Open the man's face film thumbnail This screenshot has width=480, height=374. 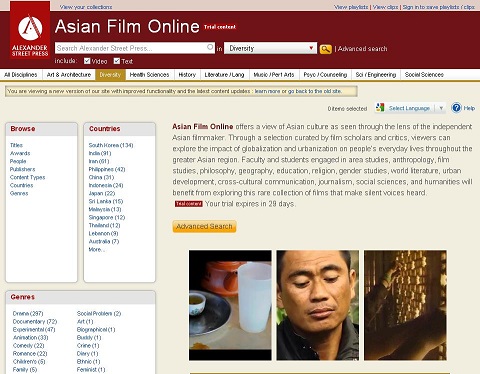pyautogui.click(x=318, y=305)
